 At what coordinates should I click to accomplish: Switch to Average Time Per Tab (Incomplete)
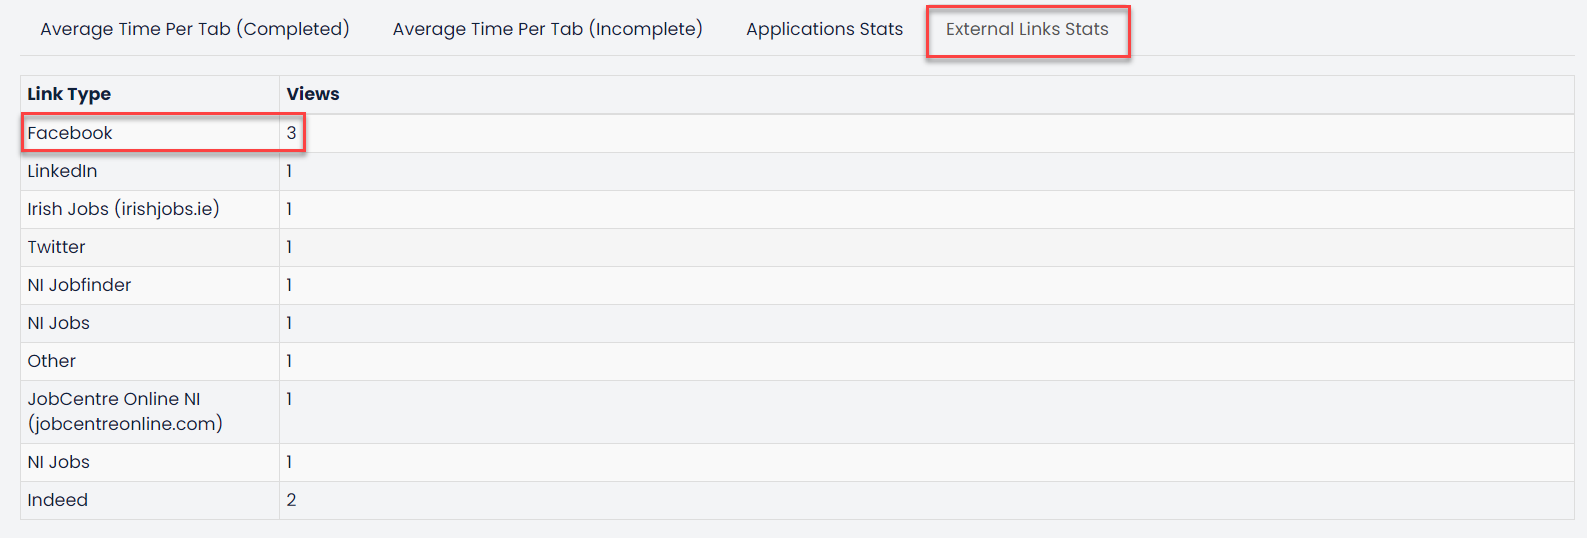547,29
